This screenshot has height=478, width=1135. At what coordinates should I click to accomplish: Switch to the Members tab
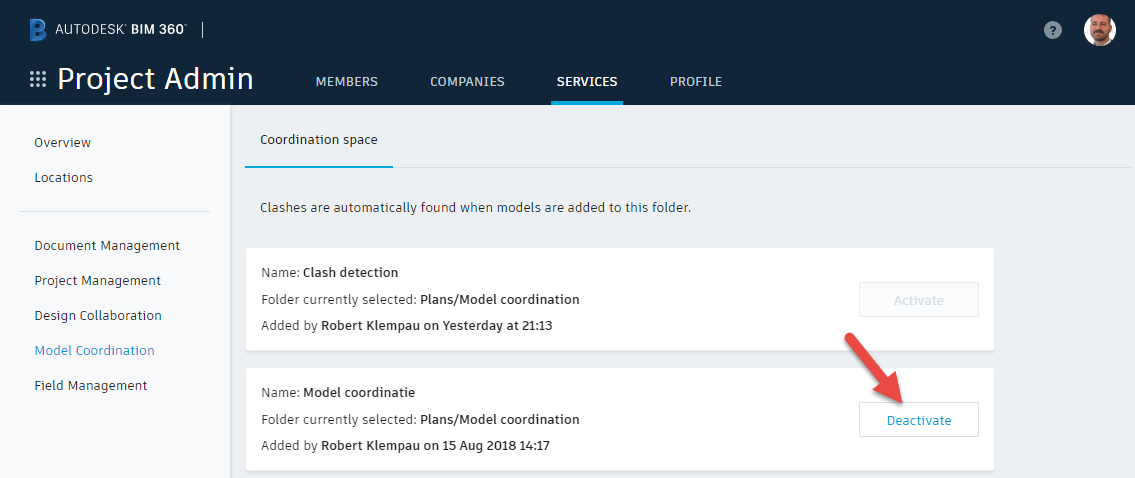(x=347, y=82)
